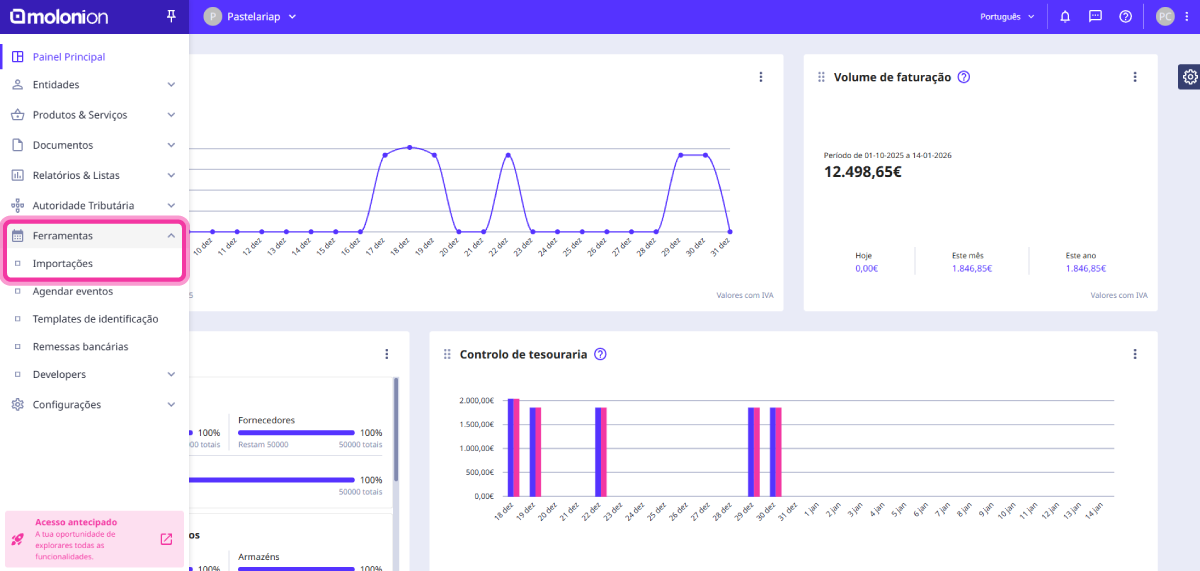Screen dimensions: 1200x571
Task: Expand the Configurações section
Action: coord(171,405)
